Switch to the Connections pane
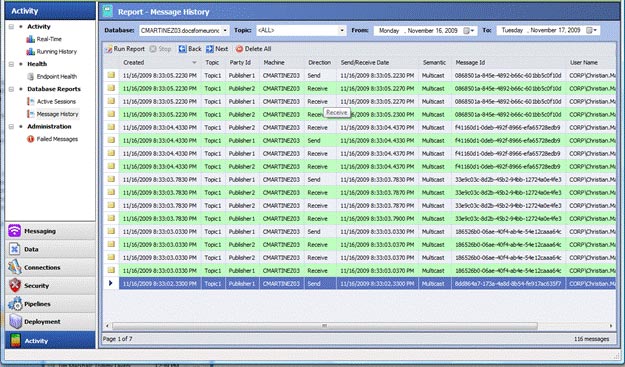This screenshot has height=367, width=625. click(x=50, y=267)
